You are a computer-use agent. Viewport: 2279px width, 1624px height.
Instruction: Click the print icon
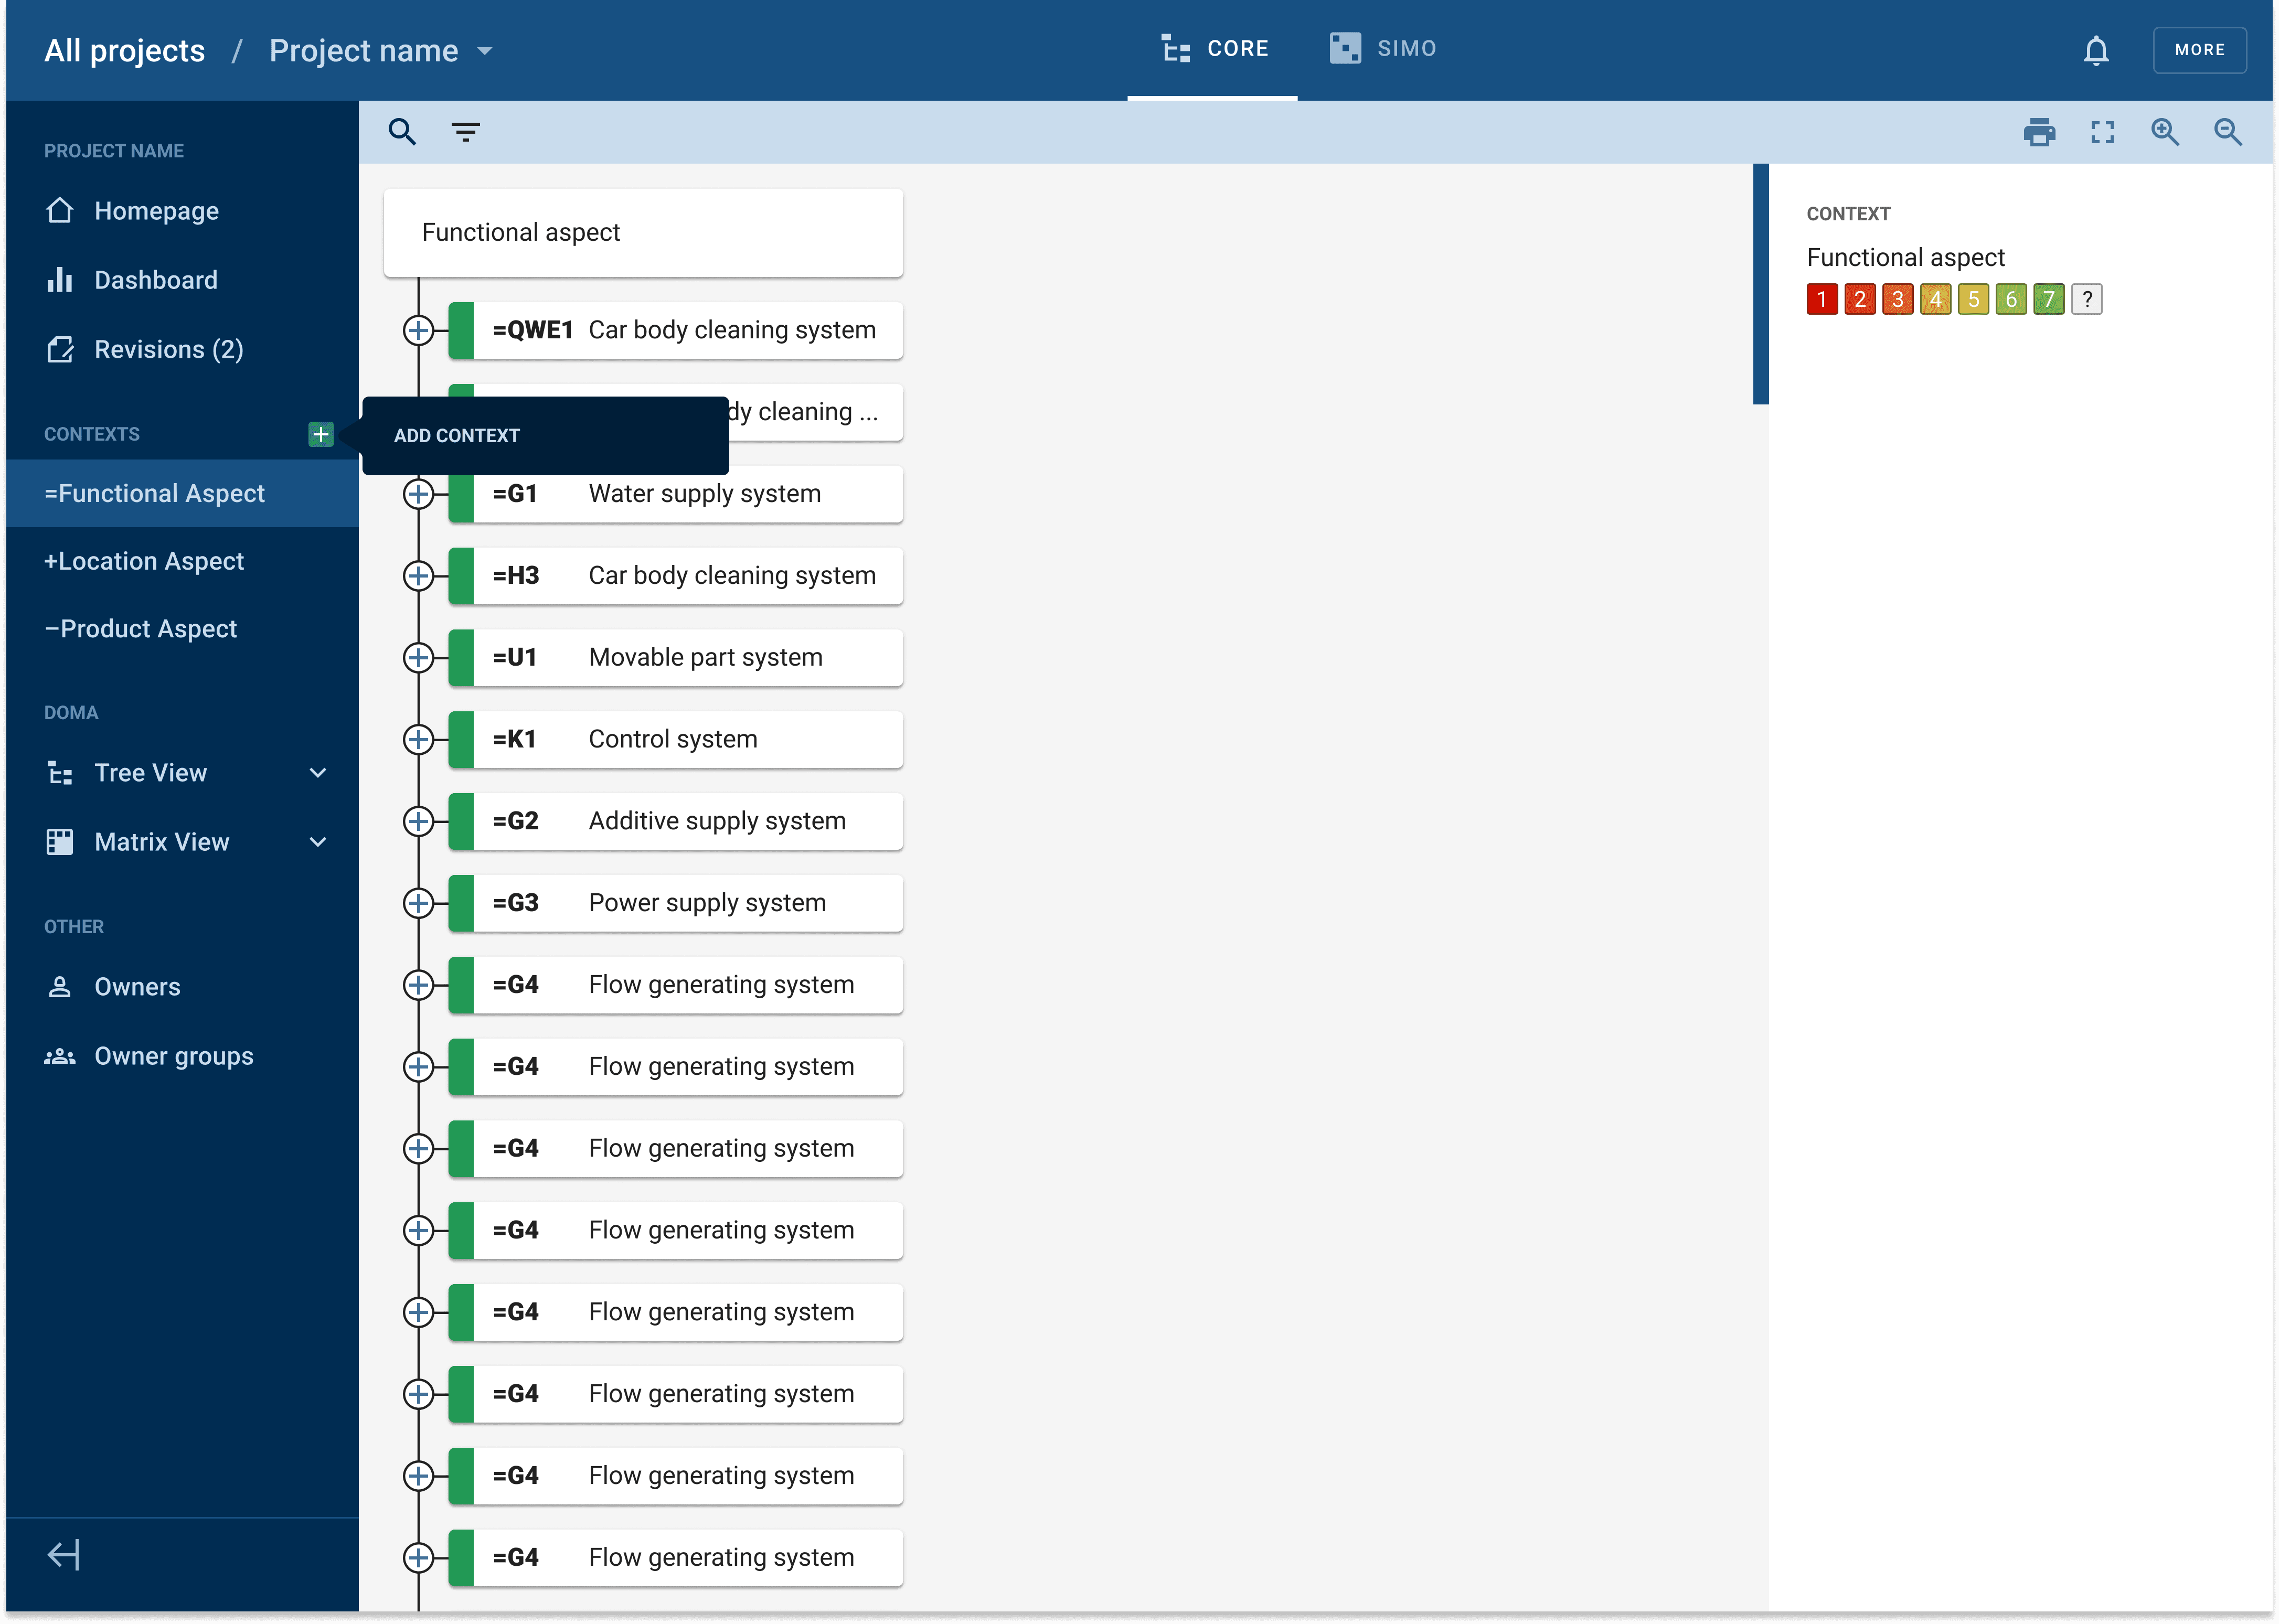2039,132
